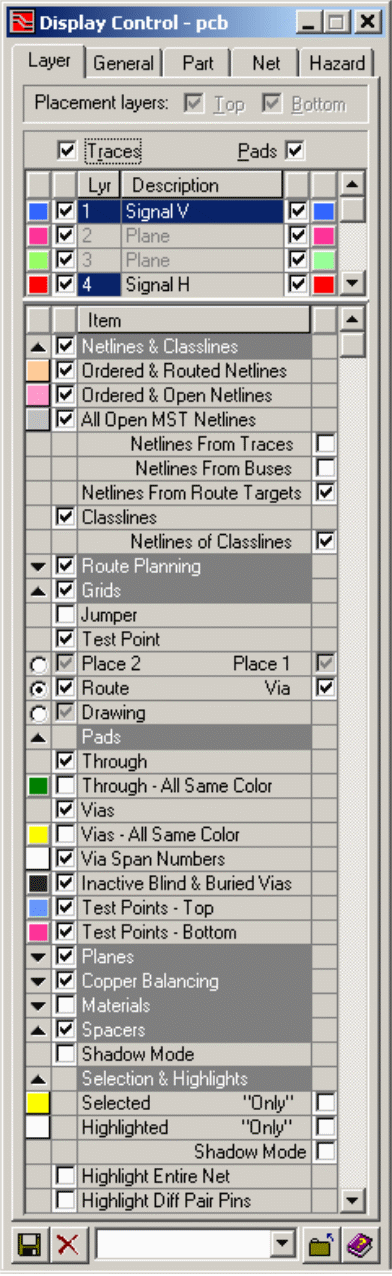The image size is (392, 1276).
Task: Open the scheme dropdown at bottom
Action: (x=285, y=1245)
